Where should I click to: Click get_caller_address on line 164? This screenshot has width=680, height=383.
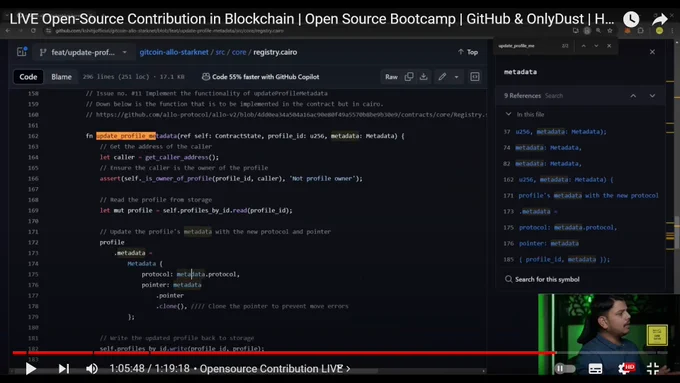[177, 157]
